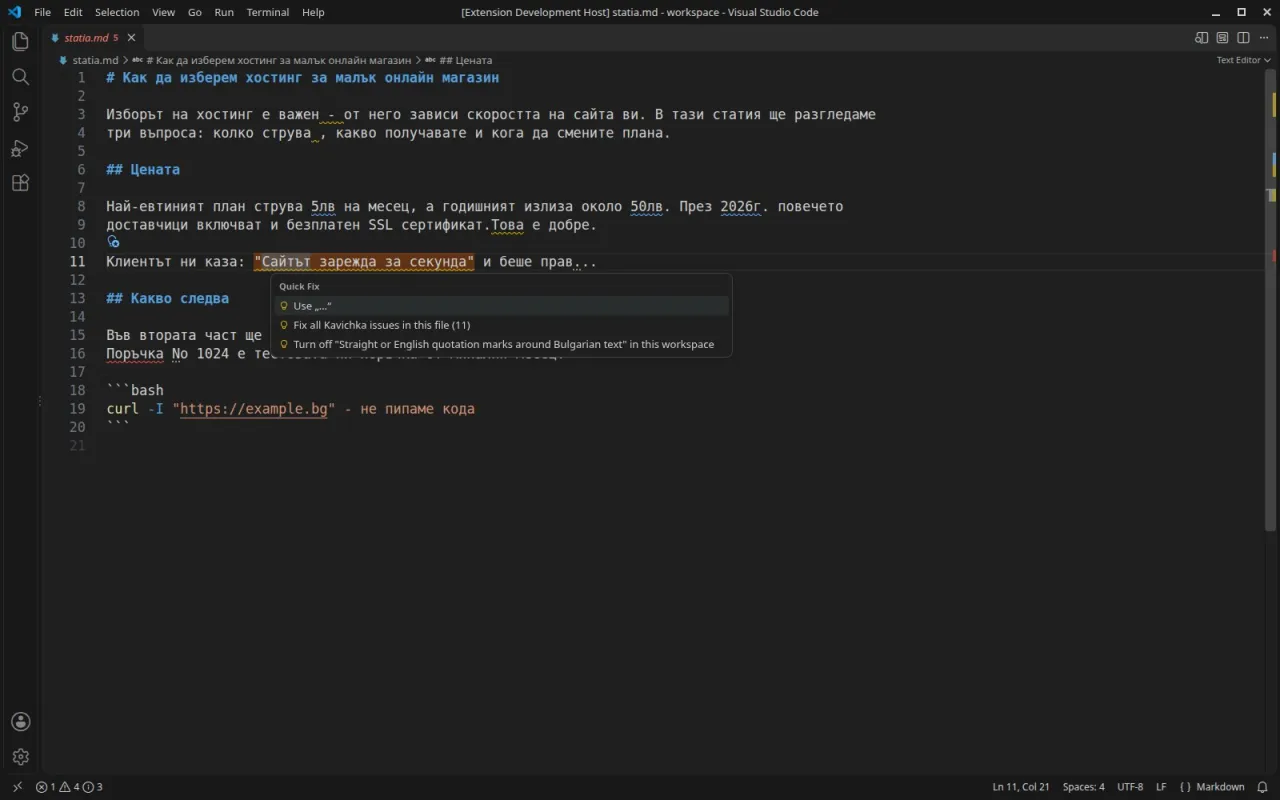Show problems from errors and warnings counter

[x=69, y=787]
